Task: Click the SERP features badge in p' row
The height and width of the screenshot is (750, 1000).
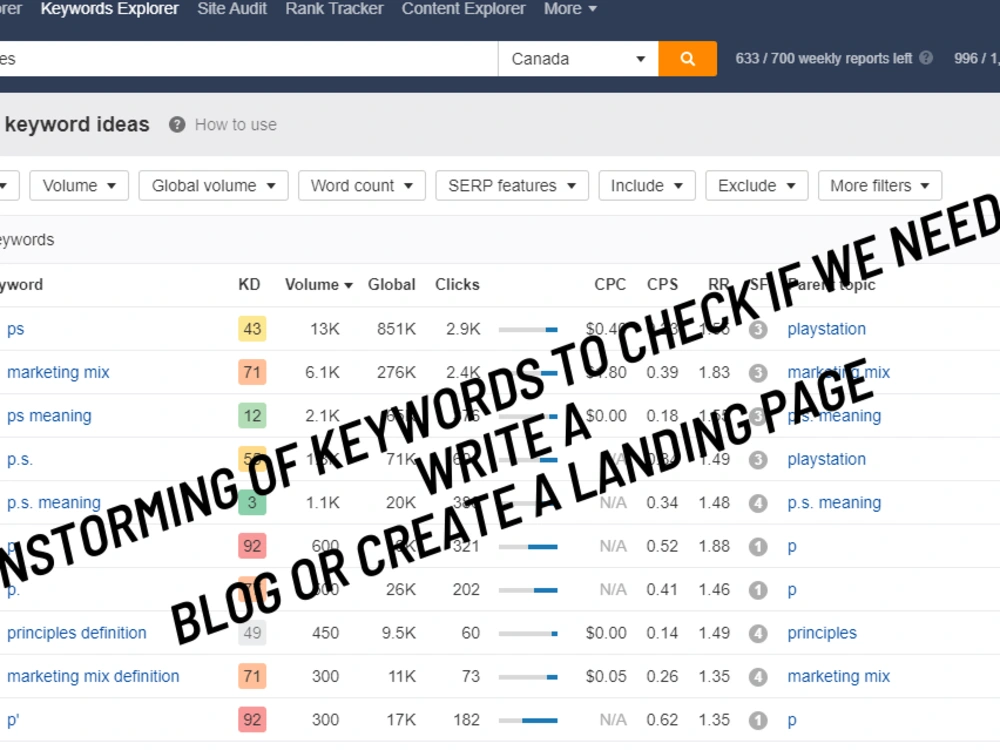Action: click(758, 720)
